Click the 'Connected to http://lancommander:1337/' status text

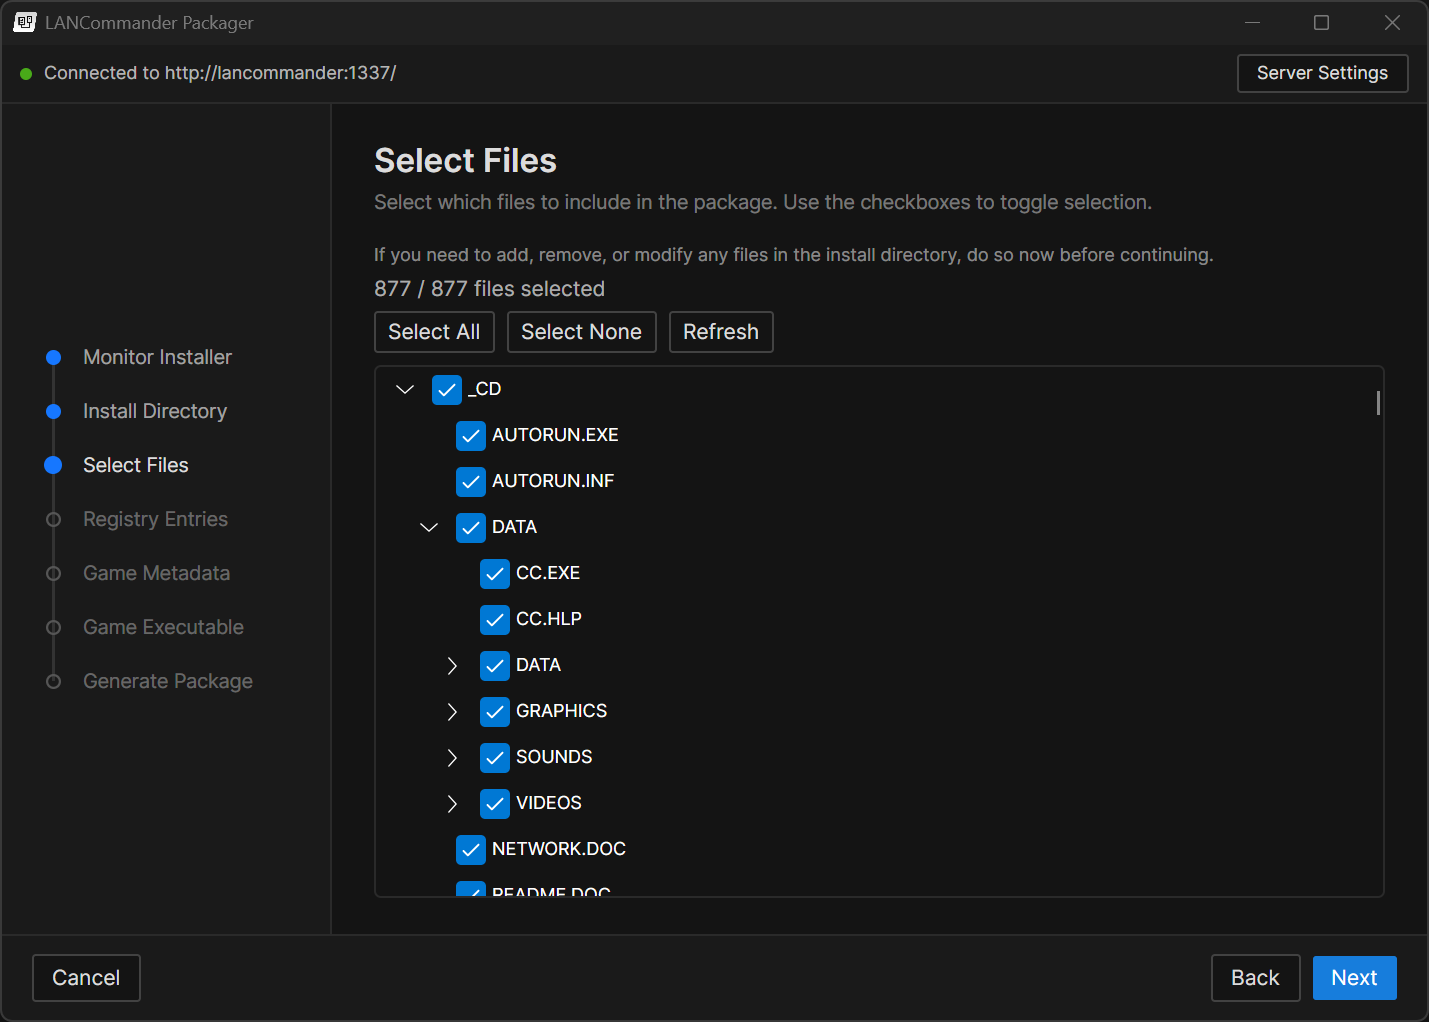pos(220,73)
